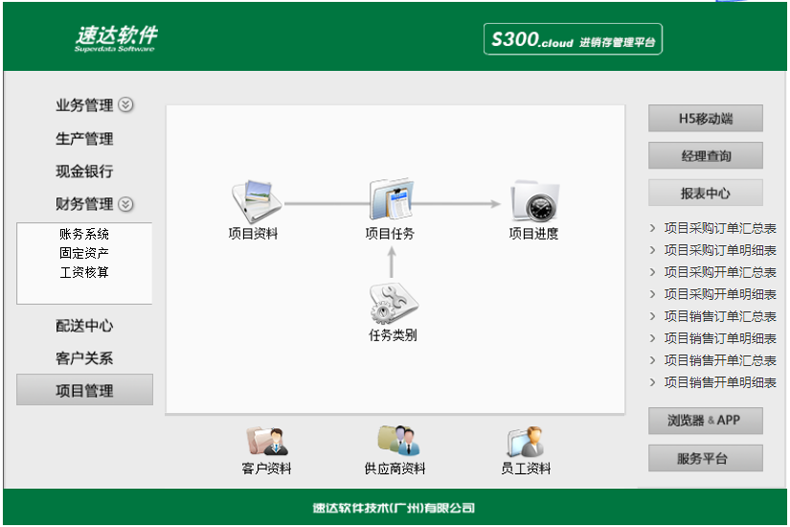This screenshot has width=790, height=527.
Task: Click the 浏览器 & APP button
Action: pos(705,420)
